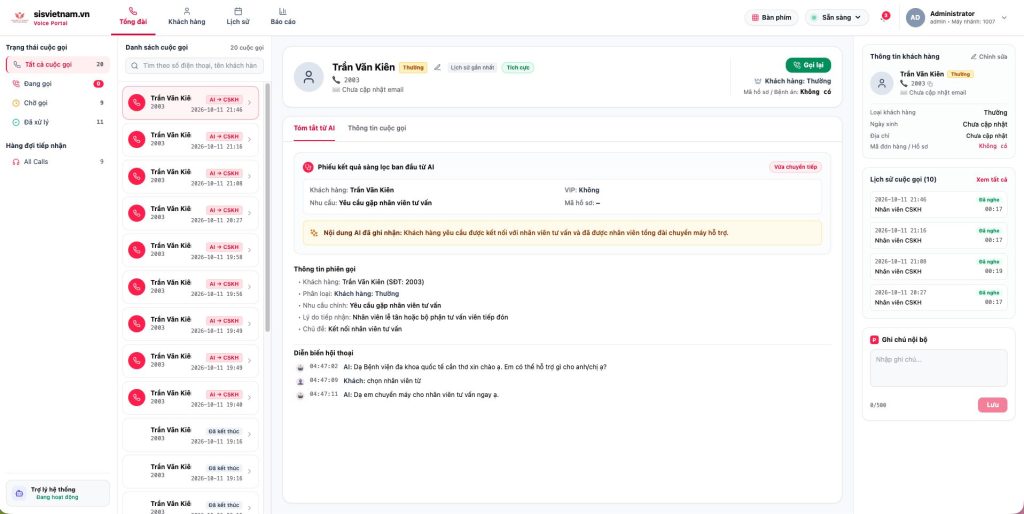1024x514 pixels.
Task: Open the 21:46 call history entry
Action: point(938,204)
